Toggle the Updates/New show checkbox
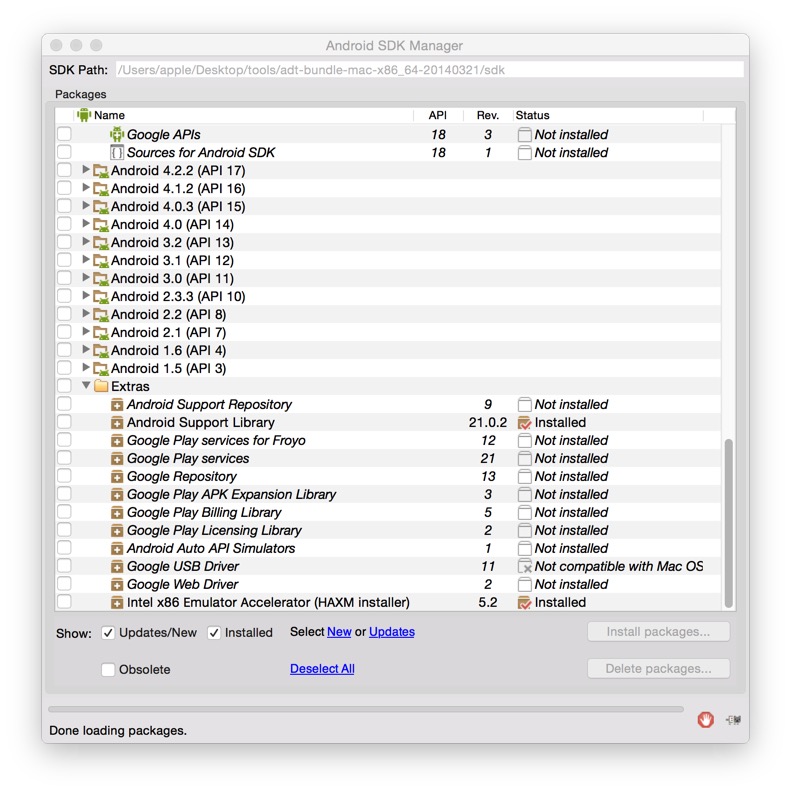The width and height of the screenshot is (791, 793). click(108, 633)
